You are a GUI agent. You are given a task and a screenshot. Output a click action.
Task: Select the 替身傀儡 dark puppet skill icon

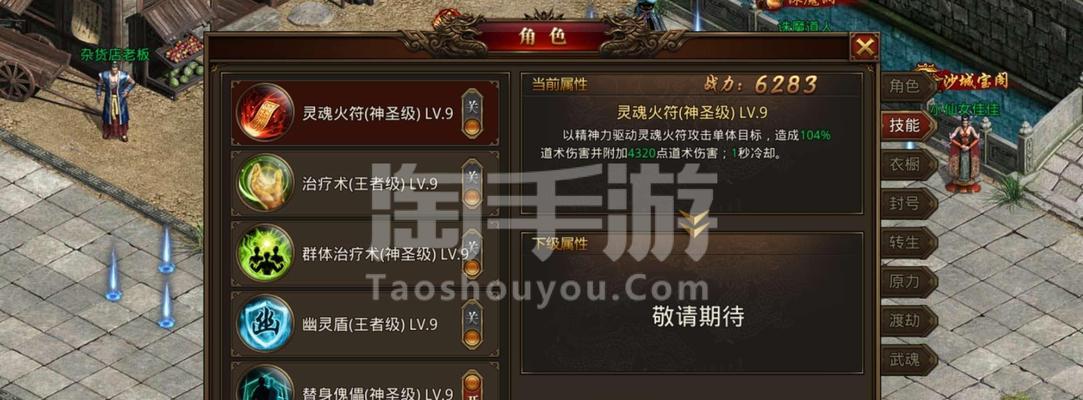coord(265,384)
